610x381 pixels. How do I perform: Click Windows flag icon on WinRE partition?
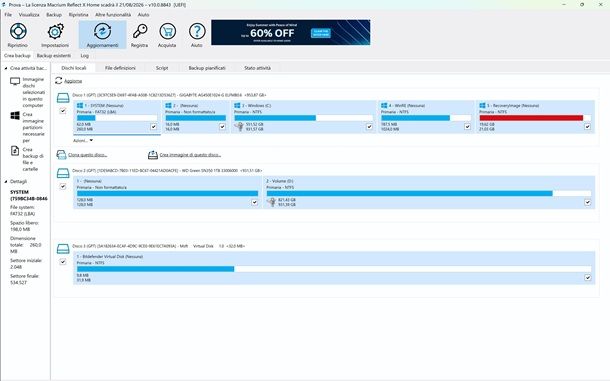click(384, 105)
